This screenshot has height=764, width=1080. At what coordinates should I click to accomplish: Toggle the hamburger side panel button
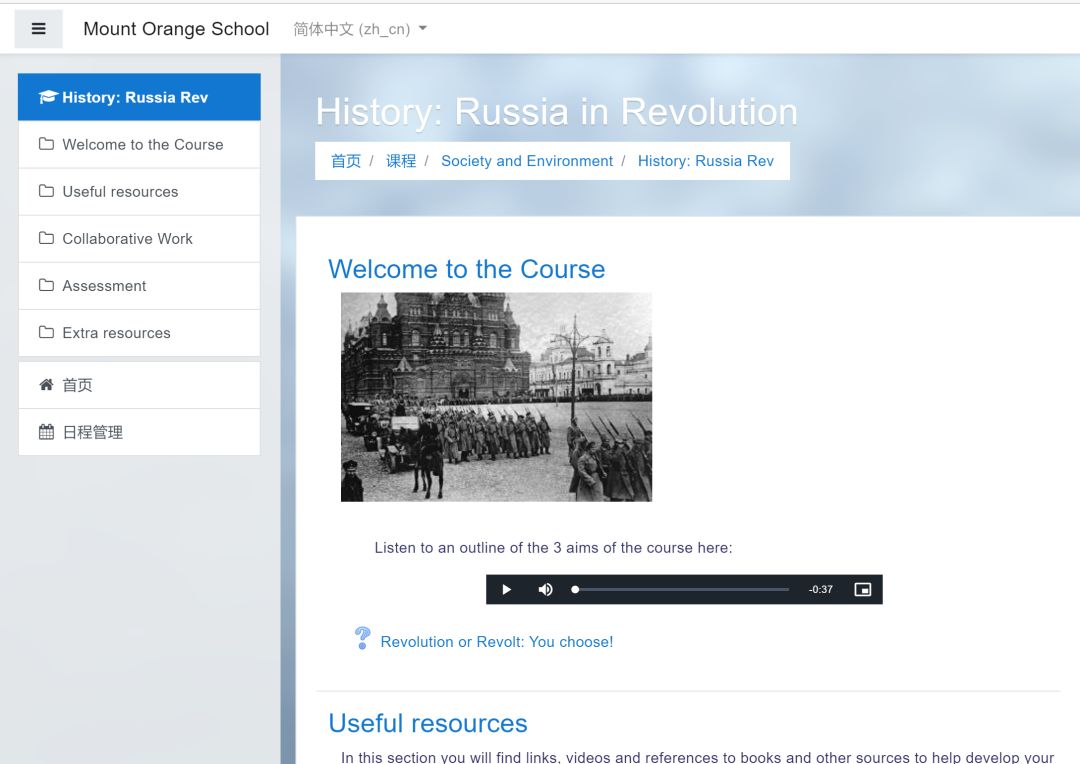[x=38, y=29]
